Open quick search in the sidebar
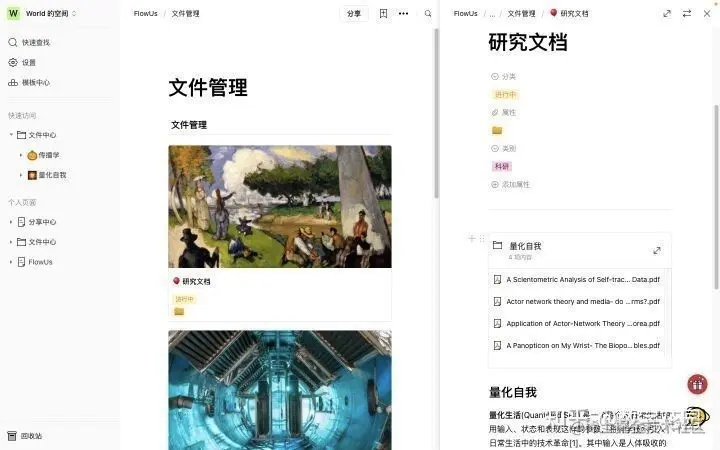720x450 pixels. pos(29,42)
